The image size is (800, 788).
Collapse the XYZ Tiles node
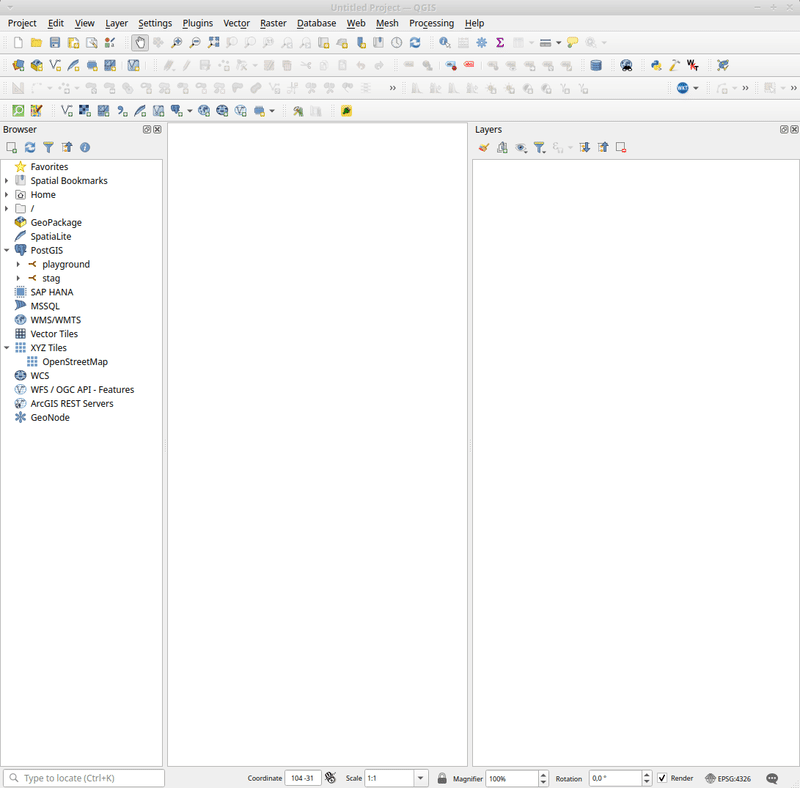coord(7,348)
